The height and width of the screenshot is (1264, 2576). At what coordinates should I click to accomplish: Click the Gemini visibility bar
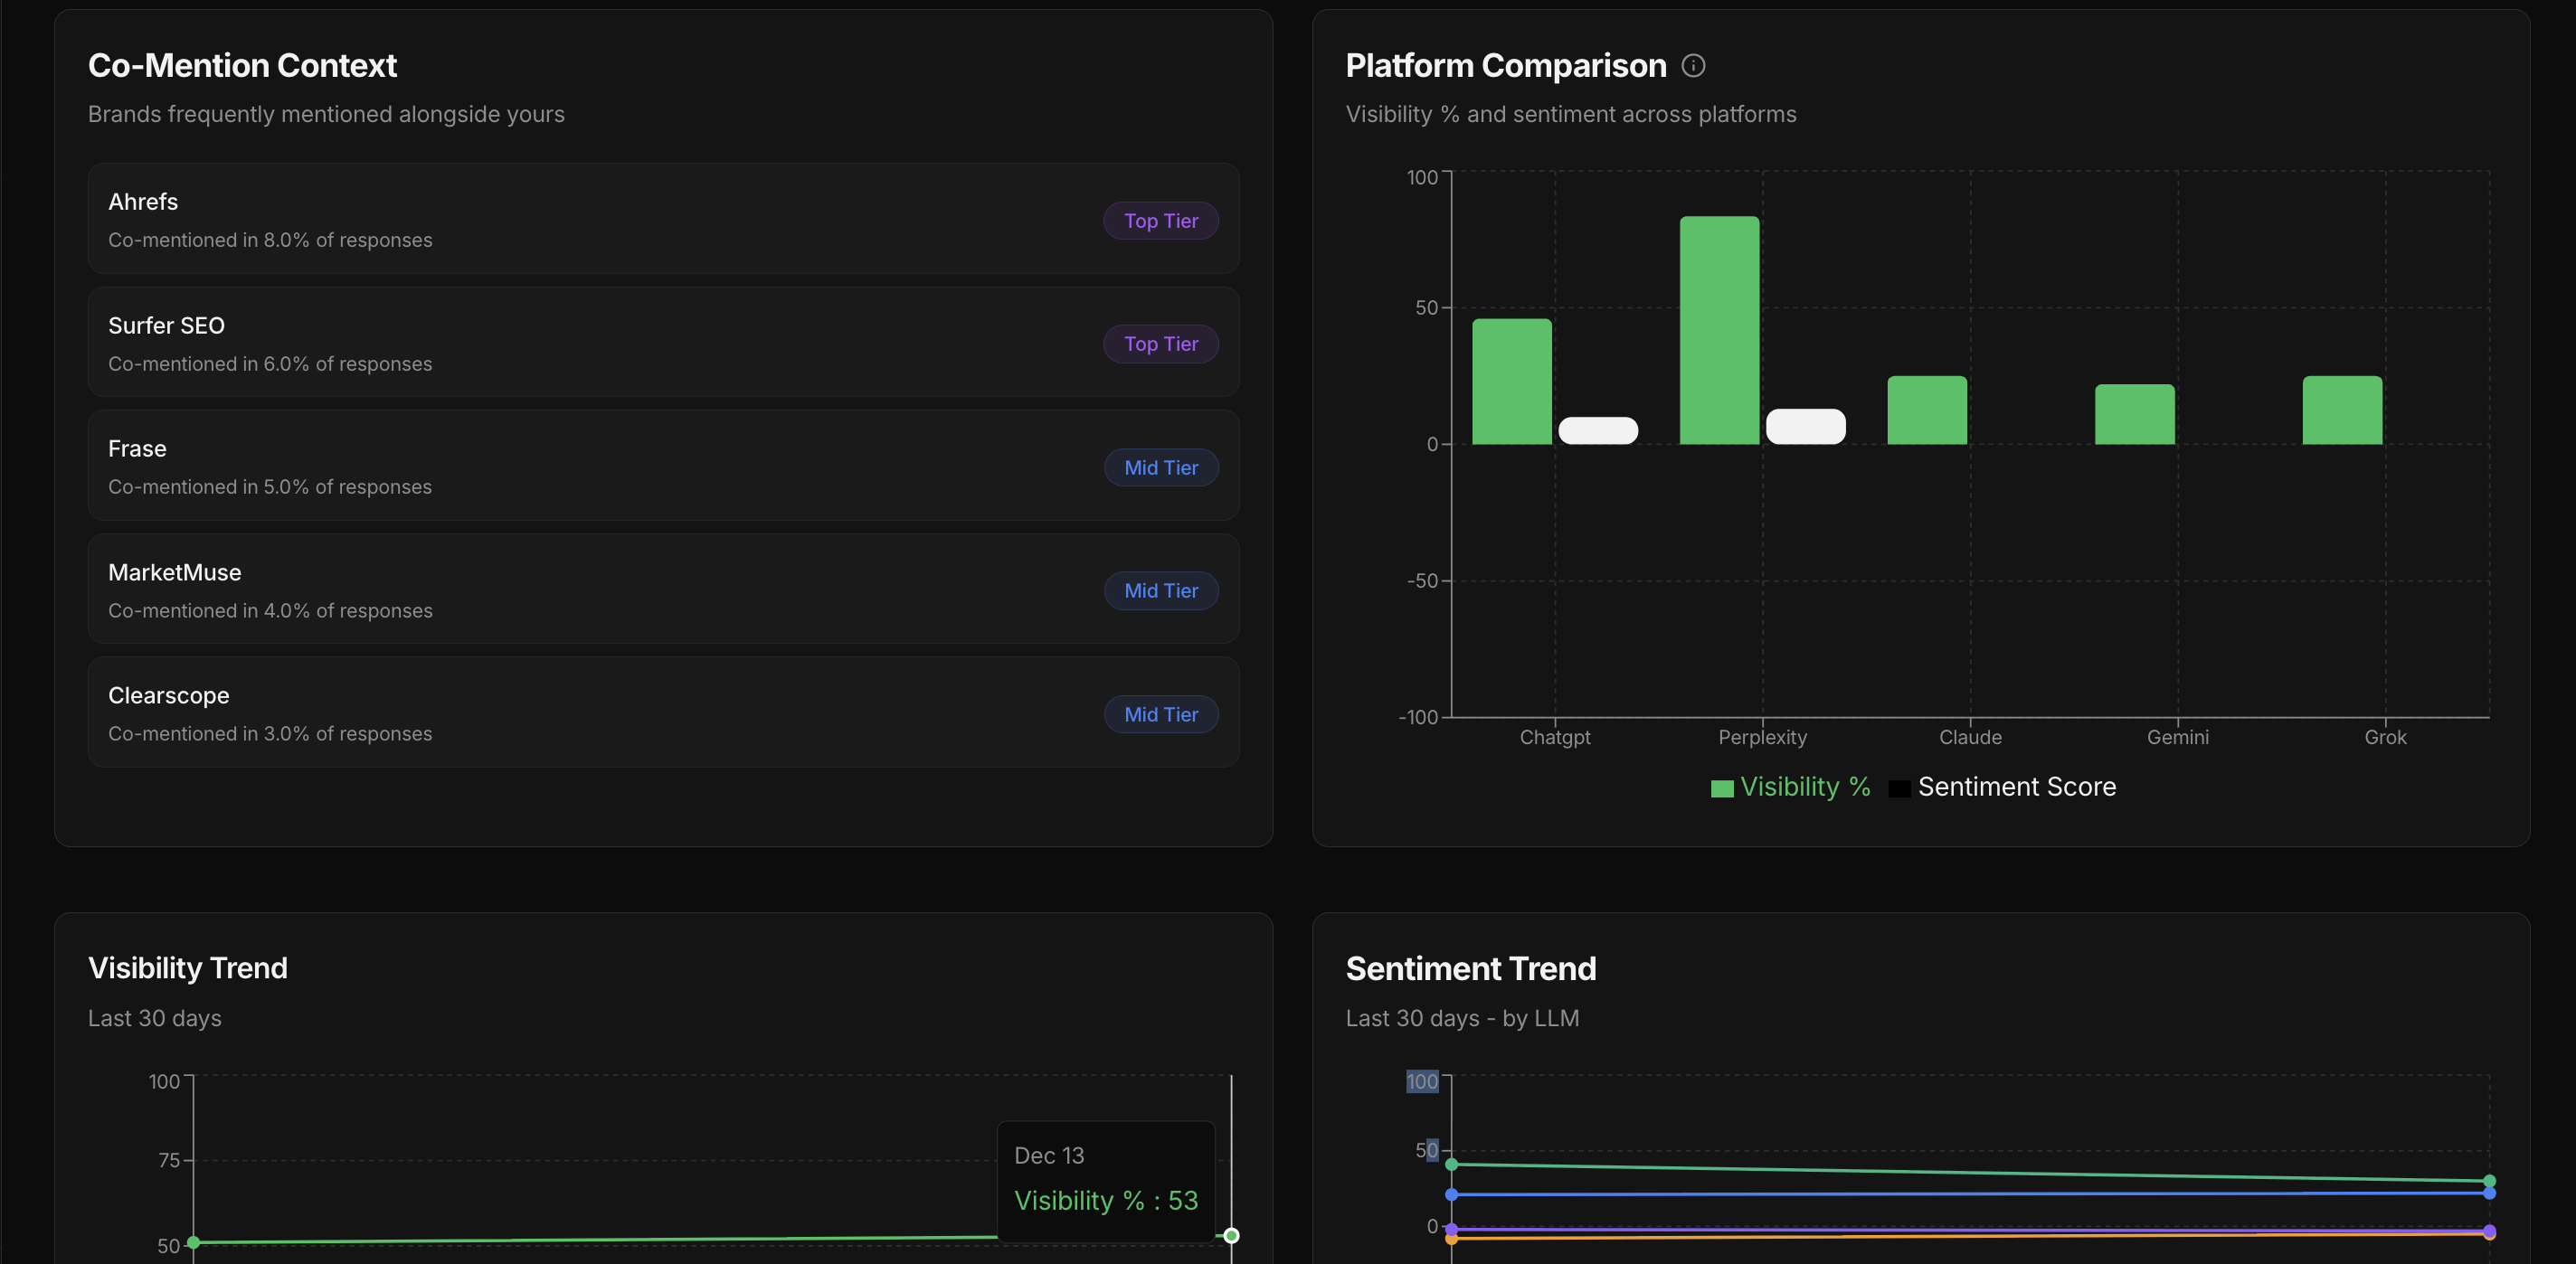coord(2134,414)
